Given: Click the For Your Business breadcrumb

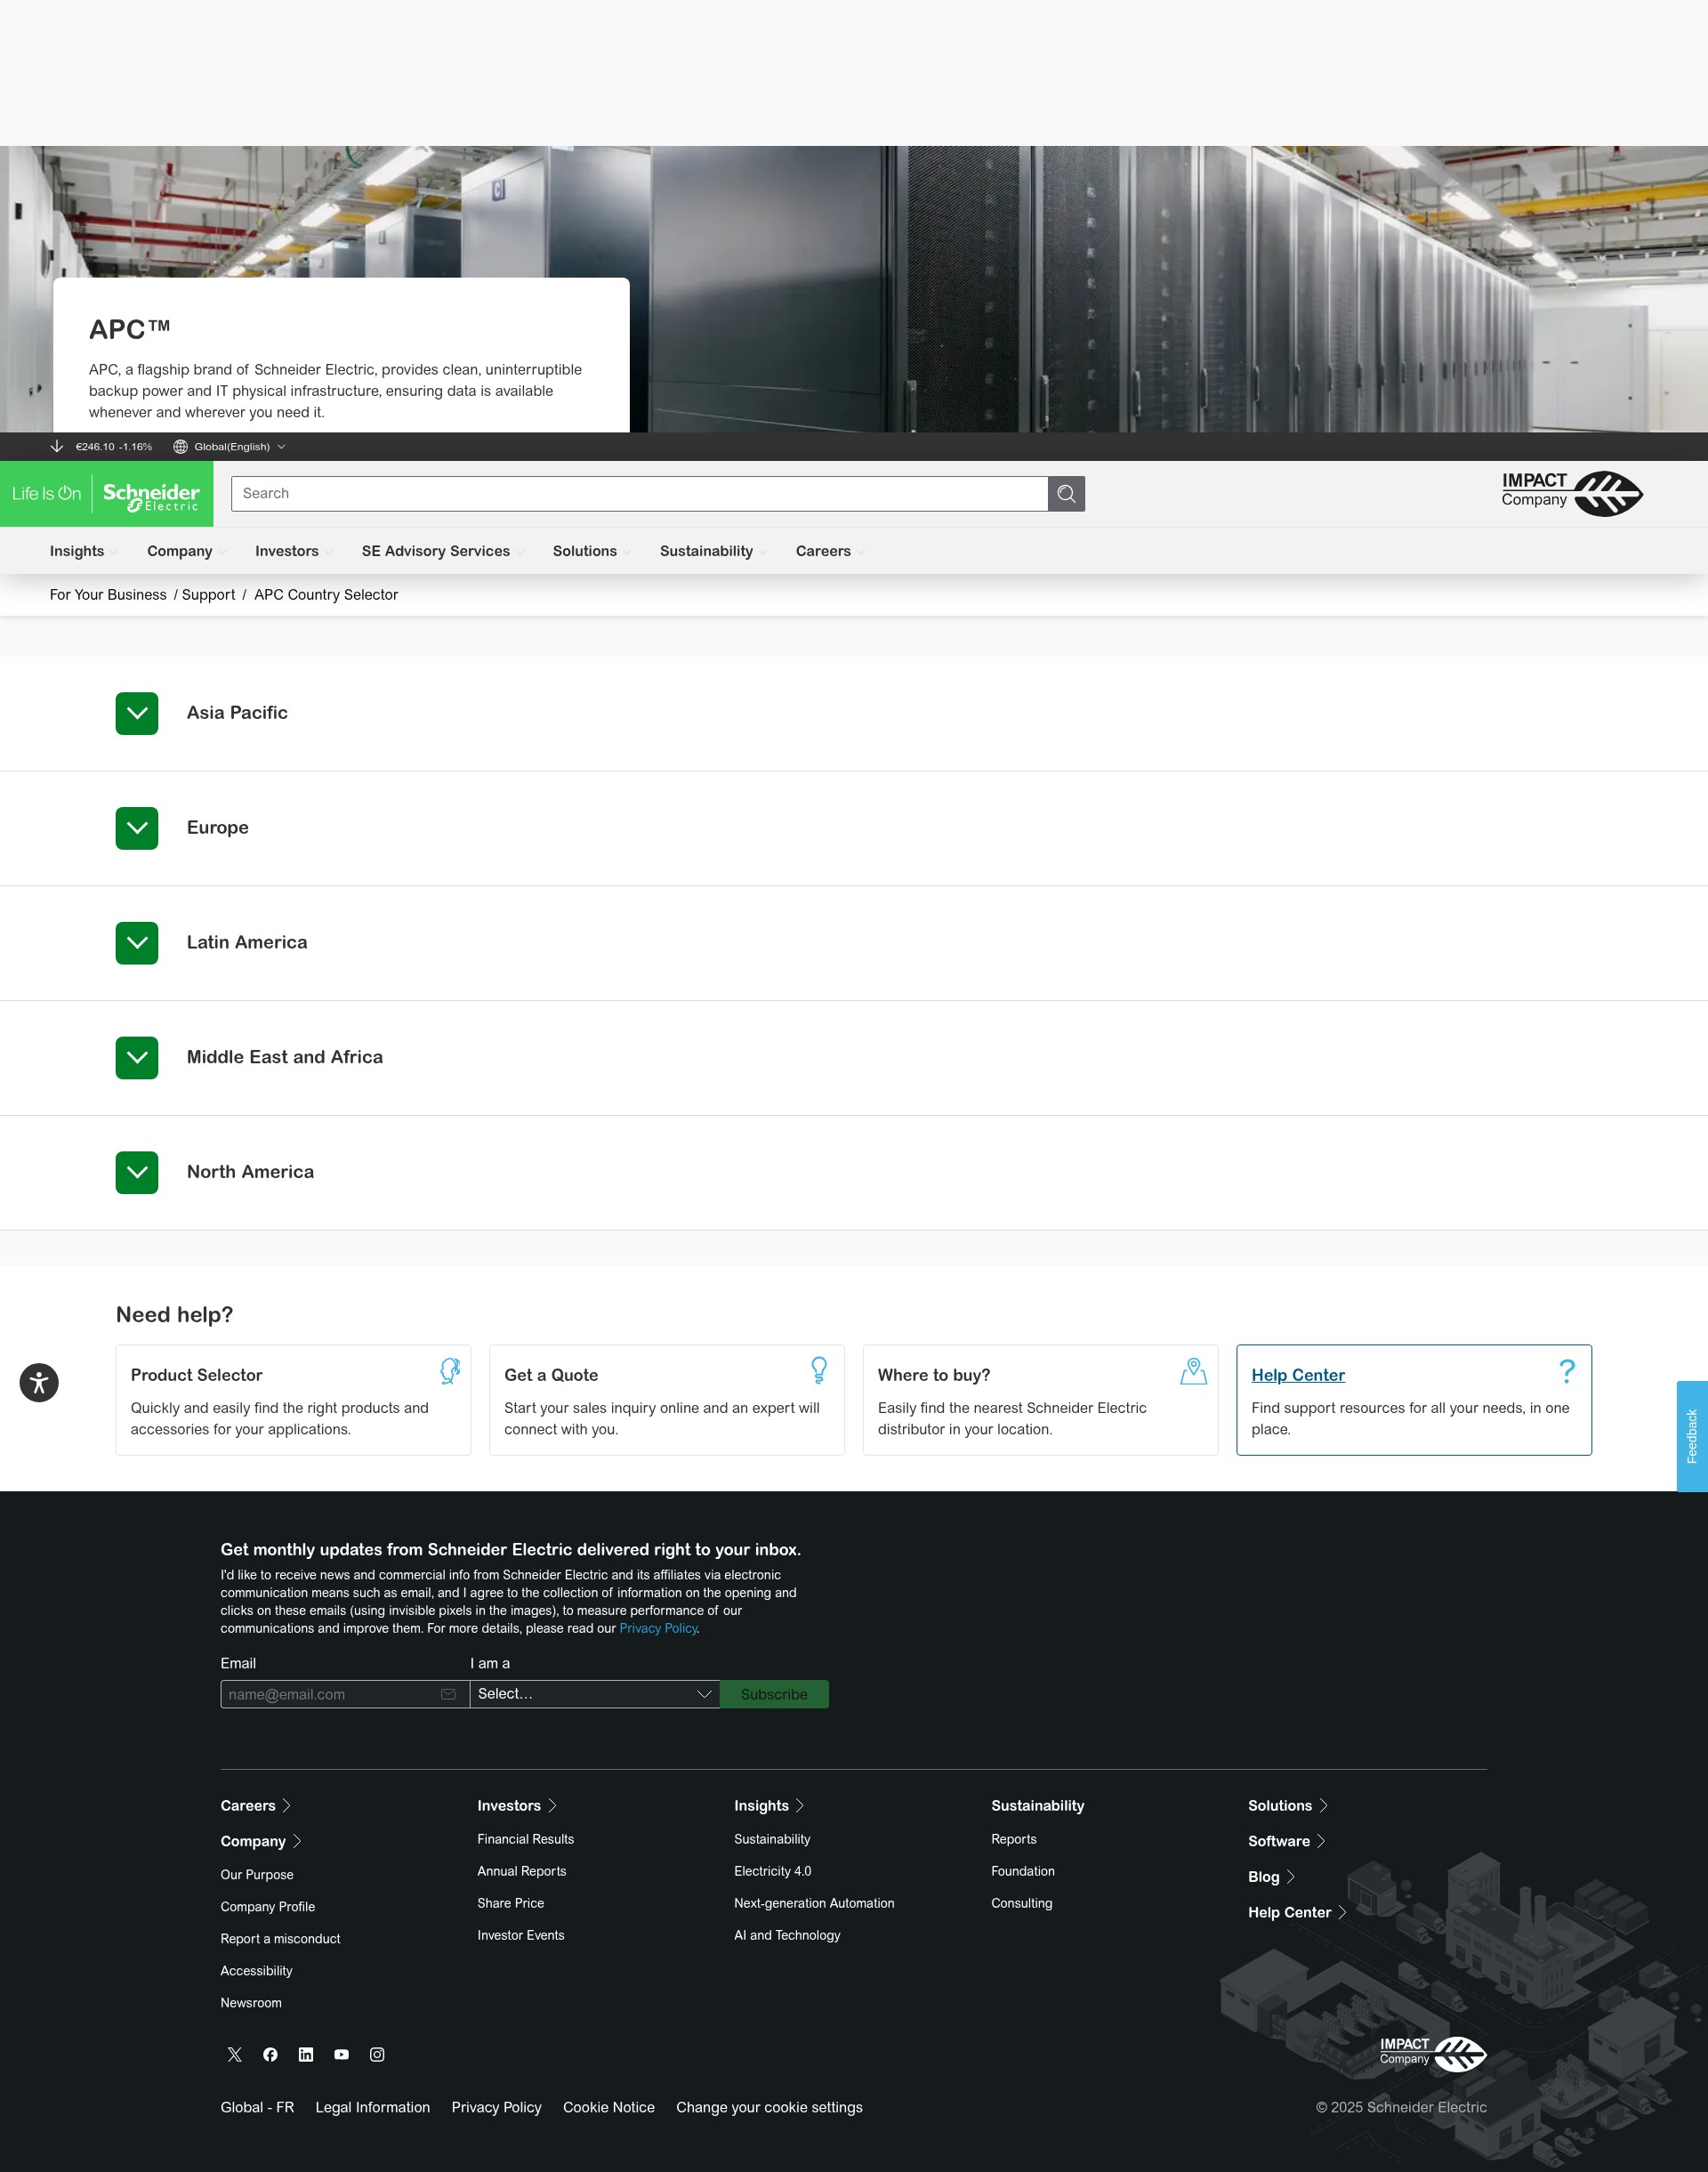Looking at the screenshot, I should point(108,595).
